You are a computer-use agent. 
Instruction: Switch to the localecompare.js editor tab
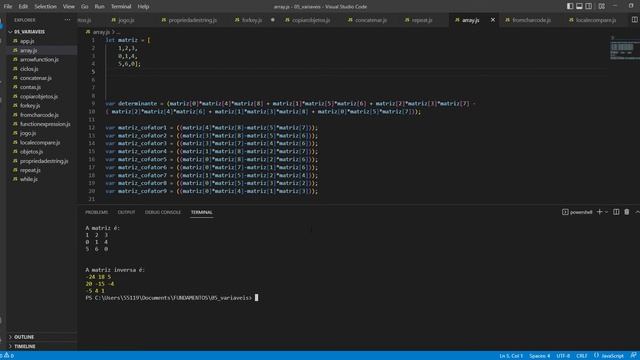pos(596,20)
